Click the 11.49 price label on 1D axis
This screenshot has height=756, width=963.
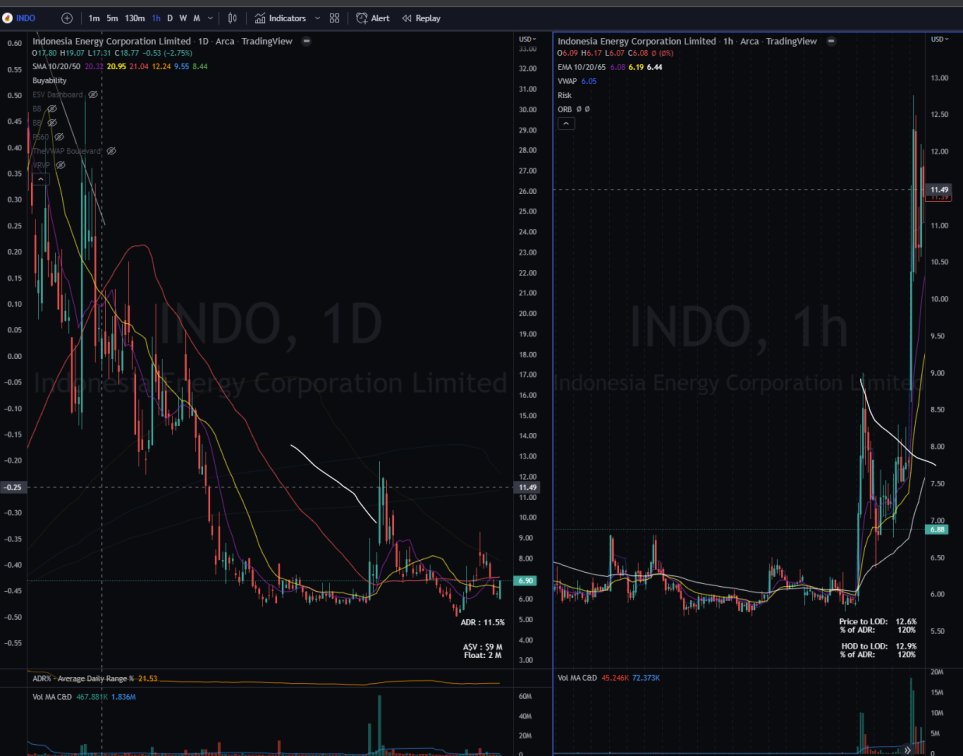[x=527, y=488]
